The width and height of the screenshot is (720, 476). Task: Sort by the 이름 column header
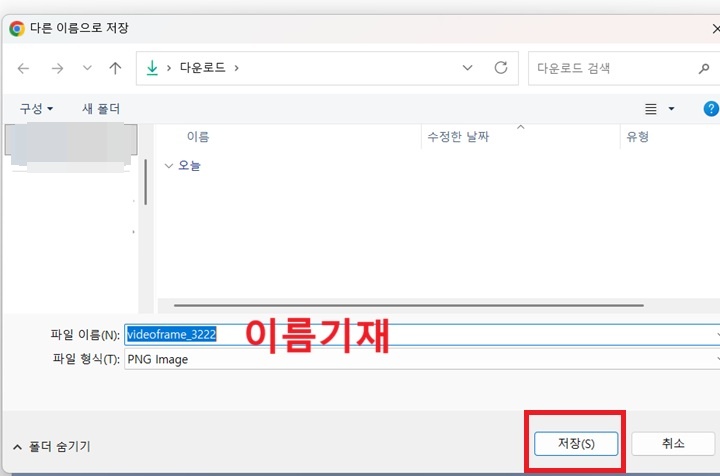pyautogui.click(x=198, y=137)
